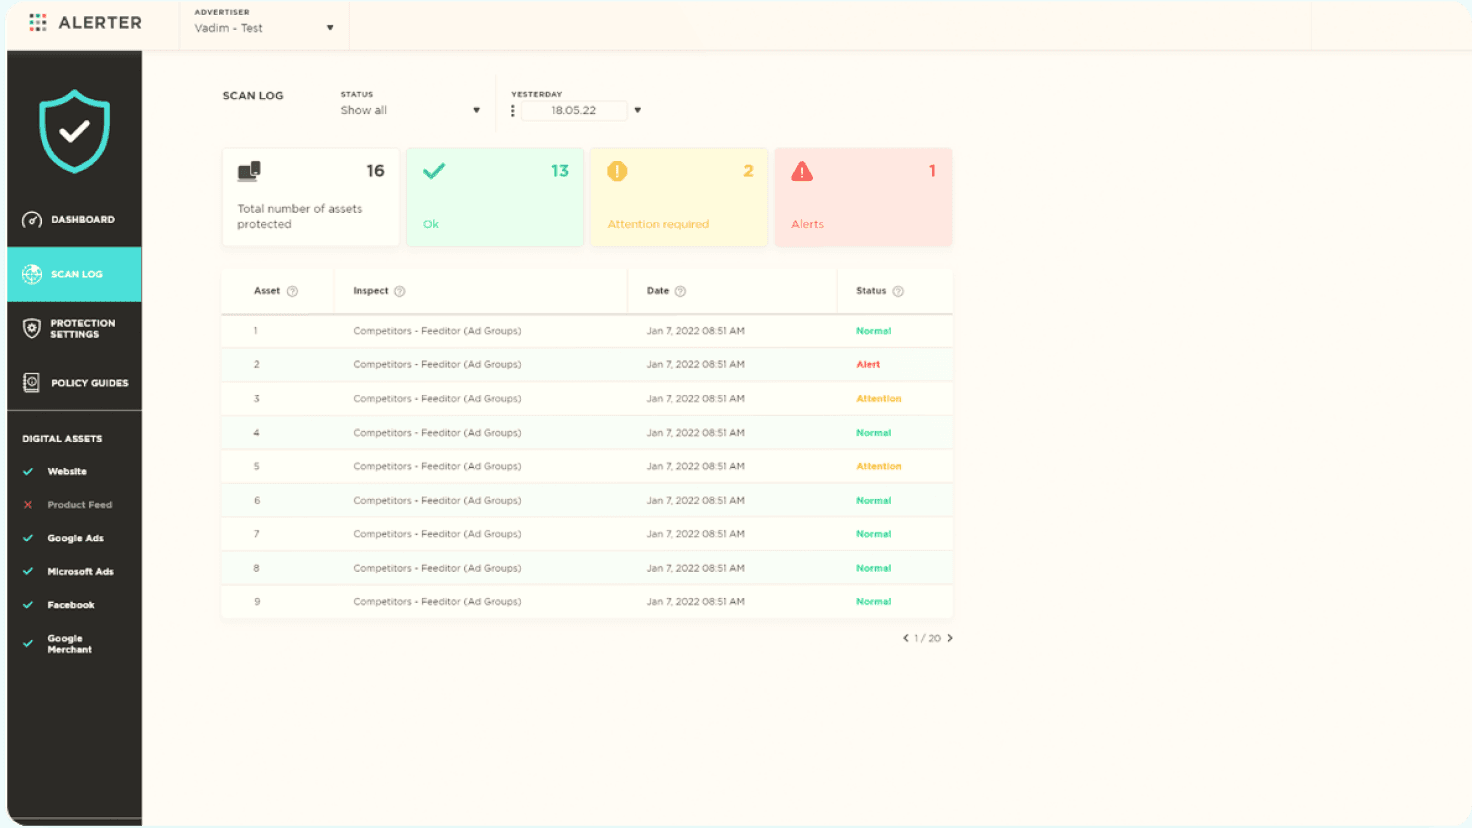Viewport: 1472px width, 828px height.
Task: Click the Alerter grid logo icon
Action: (38, 22)
